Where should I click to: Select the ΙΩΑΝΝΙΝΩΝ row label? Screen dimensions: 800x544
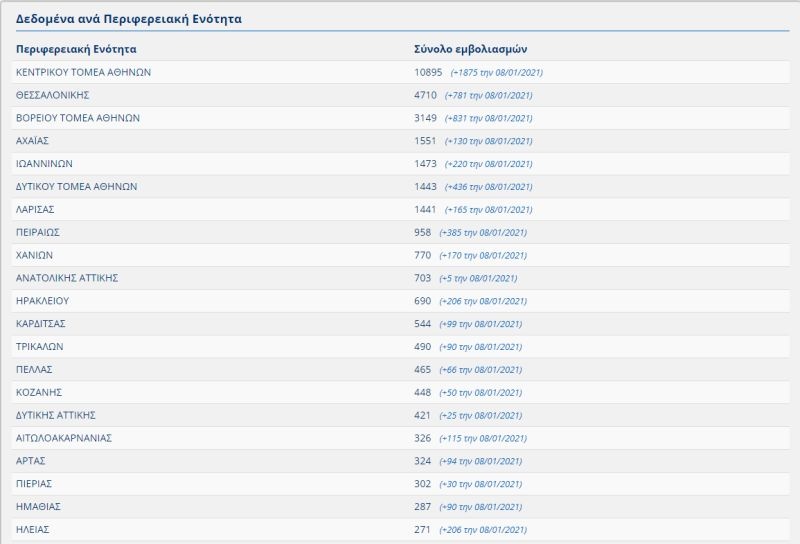click(x=44, y=164)
